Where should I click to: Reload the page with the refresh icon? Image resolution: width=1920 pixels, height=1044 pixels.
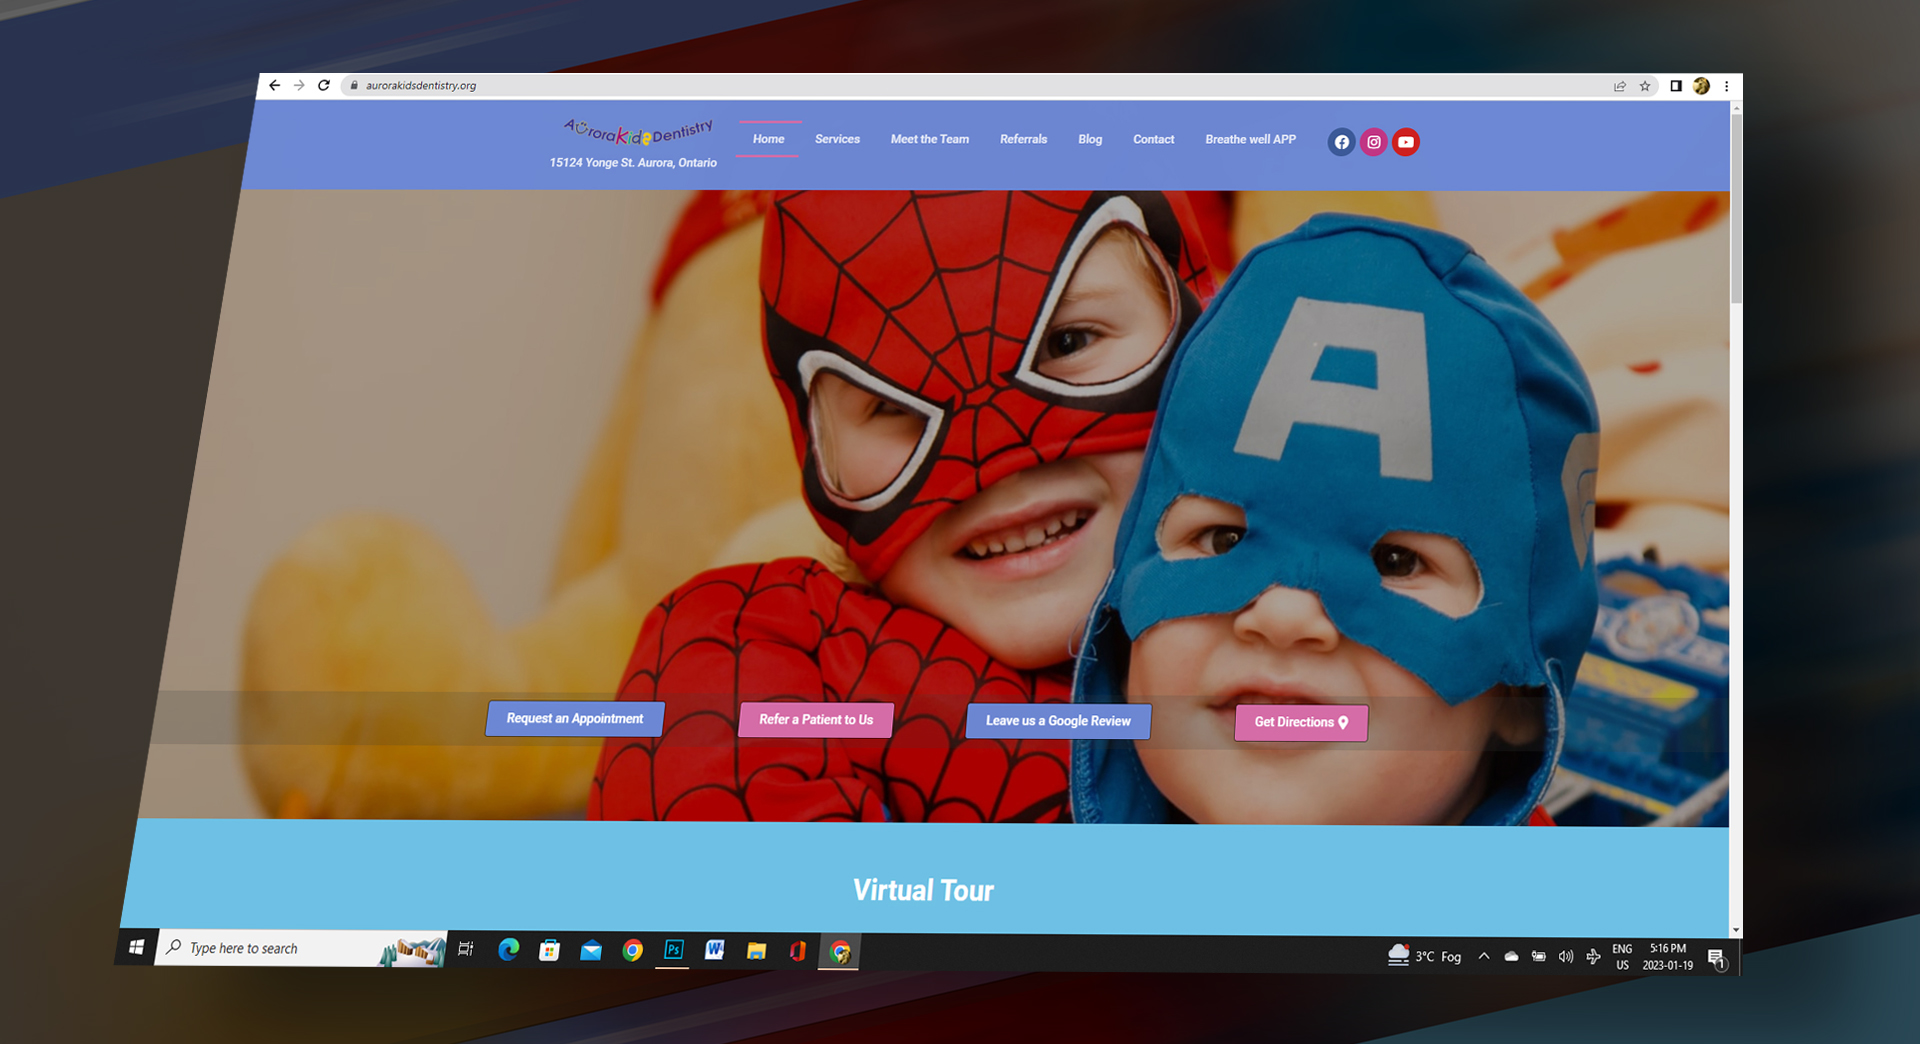click(324, 85)
